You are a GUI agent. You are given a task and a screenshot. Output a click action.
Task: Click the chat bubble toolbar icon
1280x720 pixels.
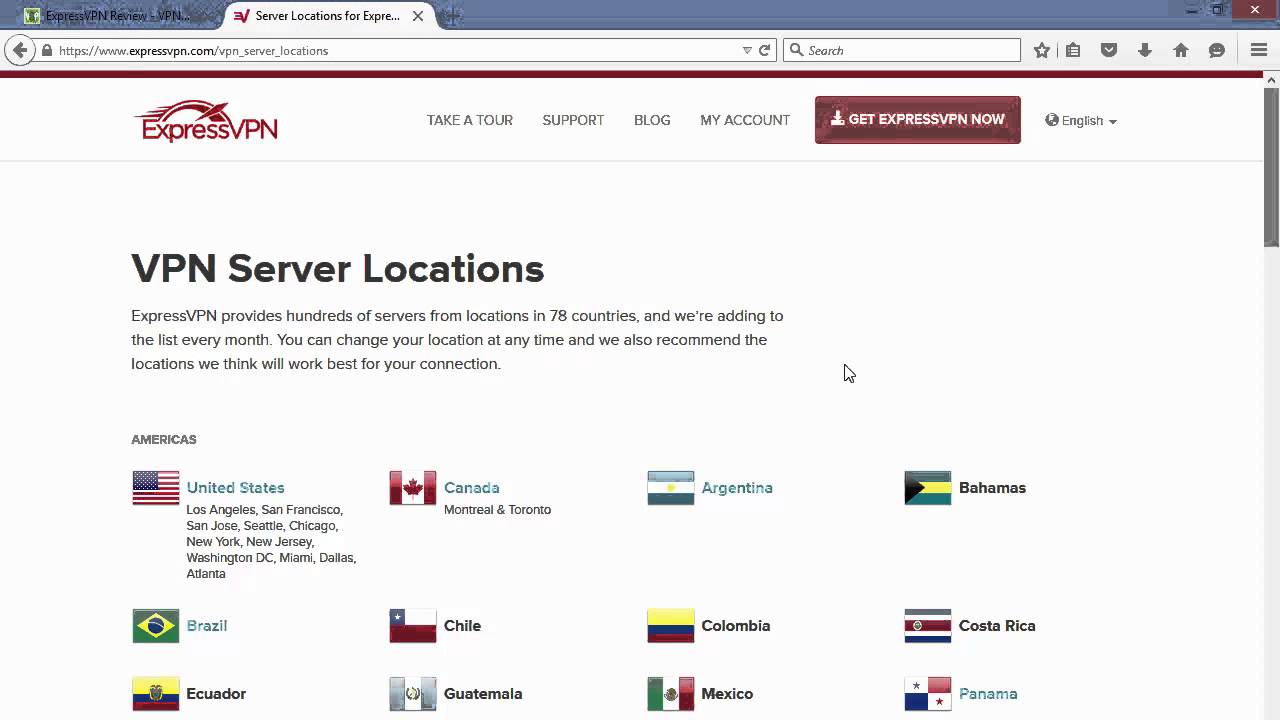(1217, 50)
